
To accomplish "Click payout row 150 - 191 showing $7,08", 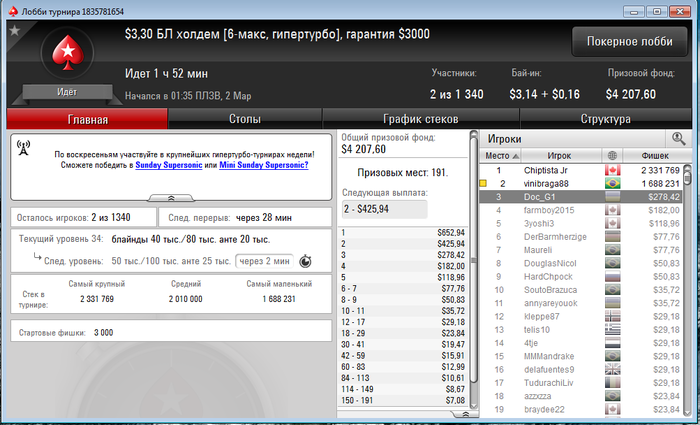I will [x=403, y=400].
